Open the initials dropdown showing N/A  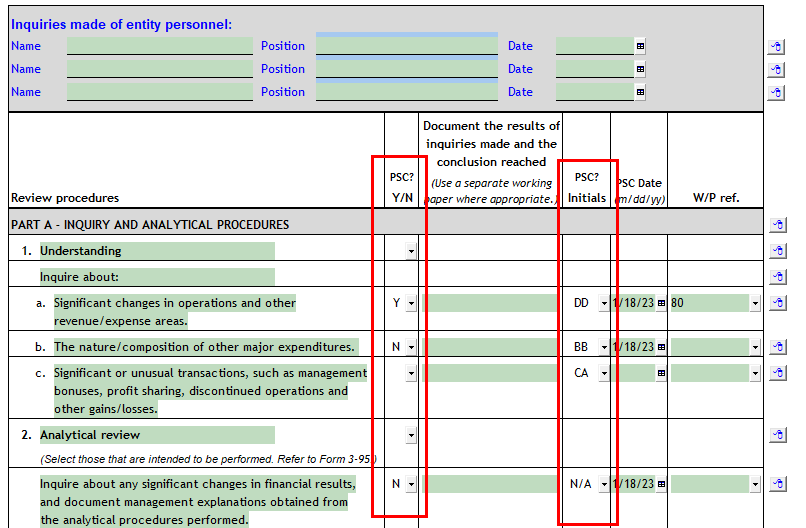pyautogui.click(x=604, y=484)
